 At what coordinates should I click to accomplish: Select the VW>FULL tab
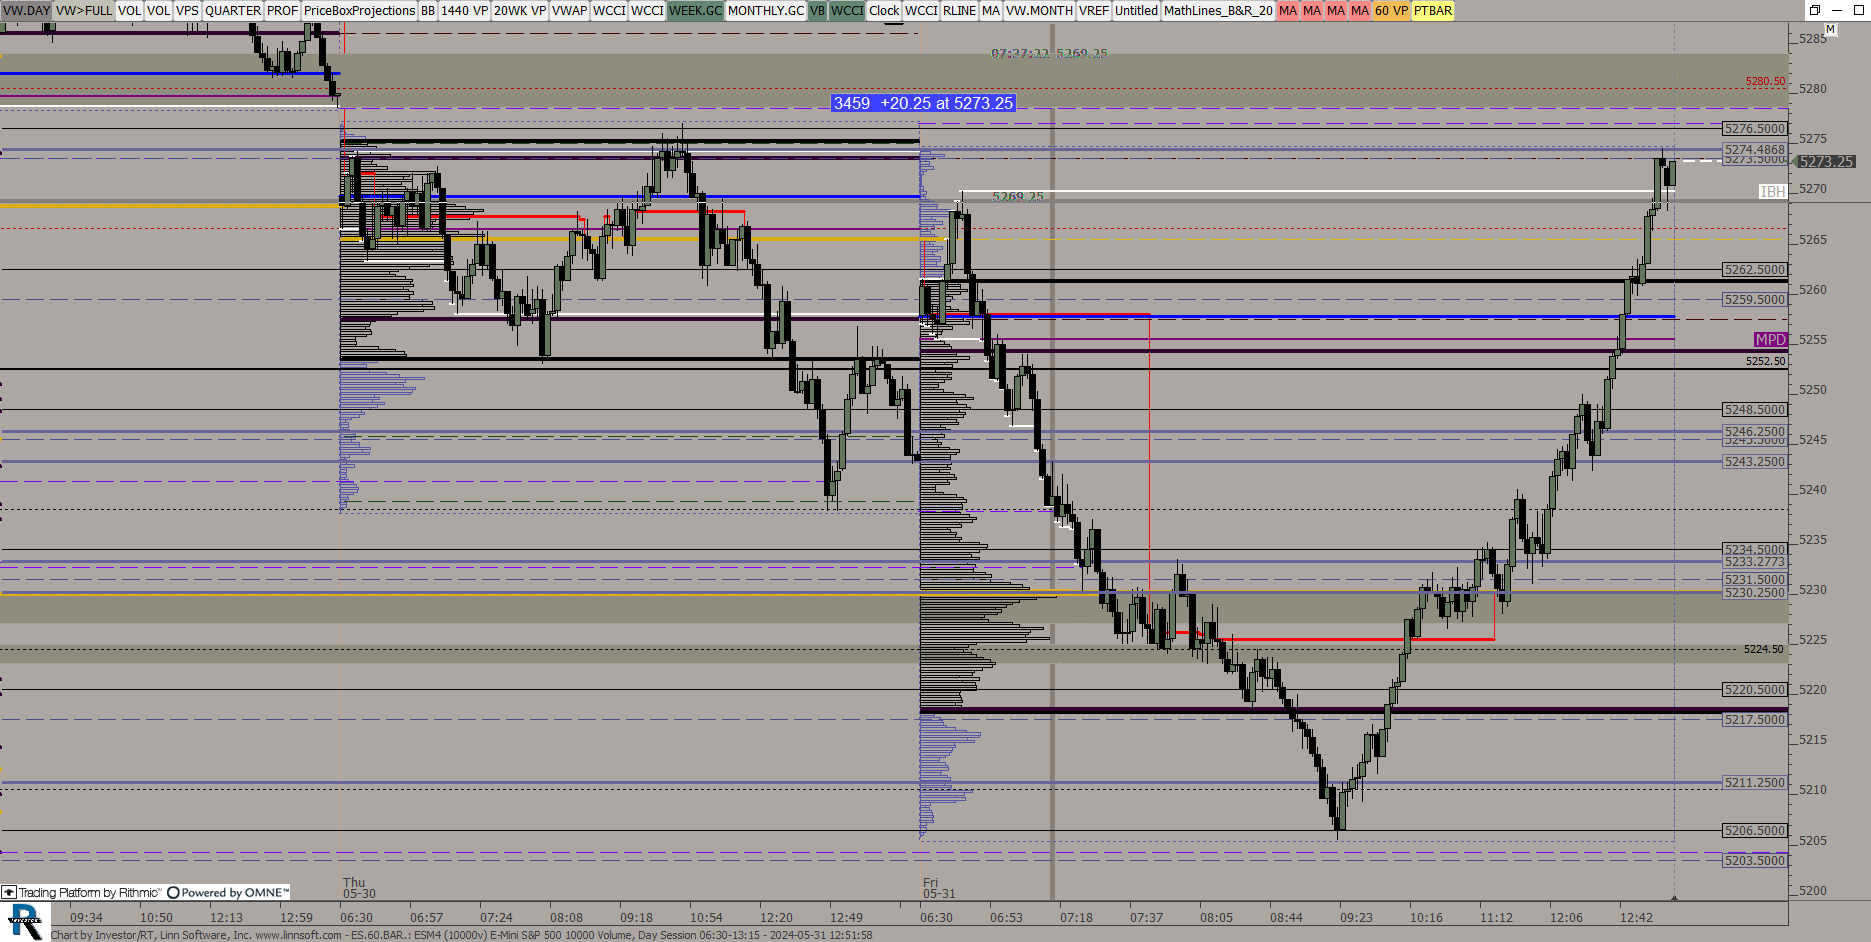point(84,11)
